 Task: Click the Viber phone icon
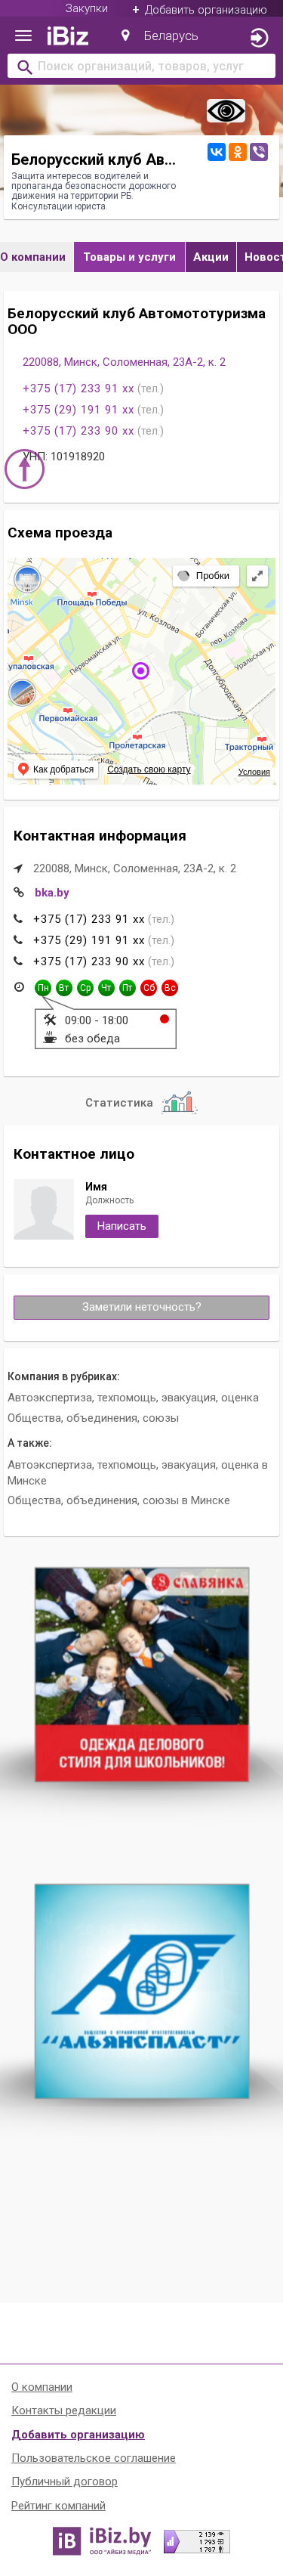[259, 152]
